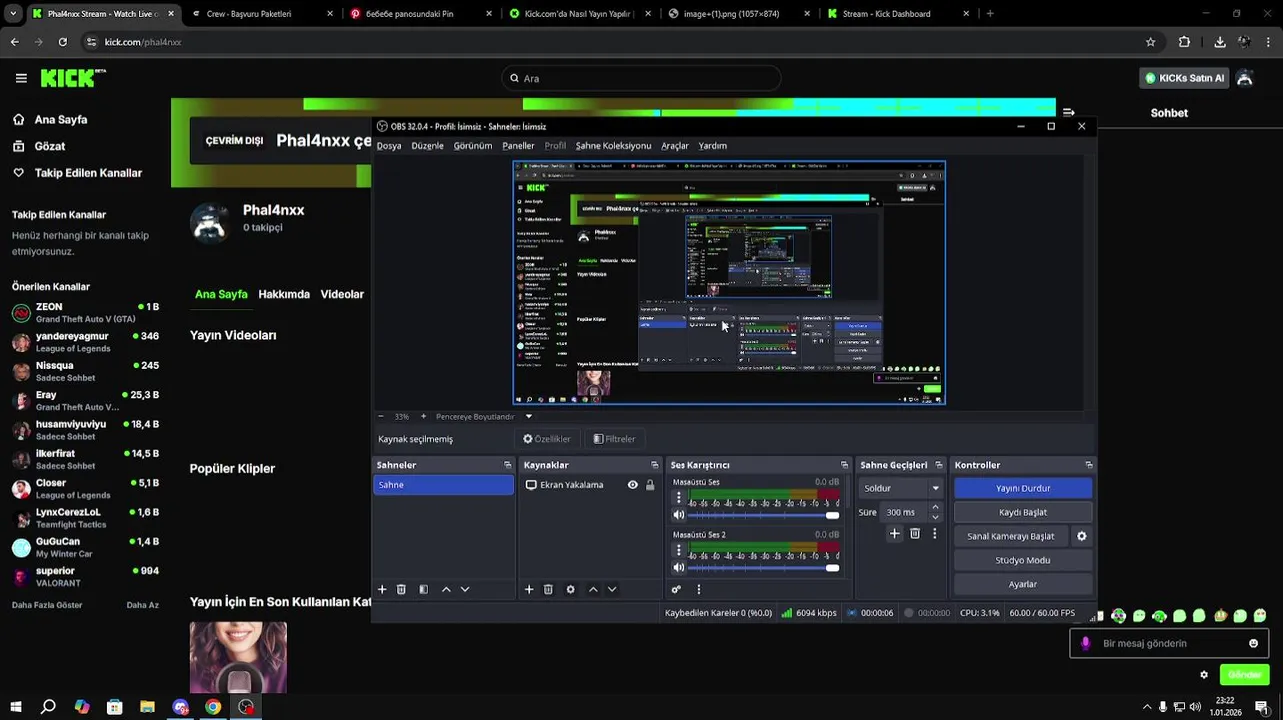
Task: Open the options dots for Masaüstü Ses
Action: pos(679,498)
